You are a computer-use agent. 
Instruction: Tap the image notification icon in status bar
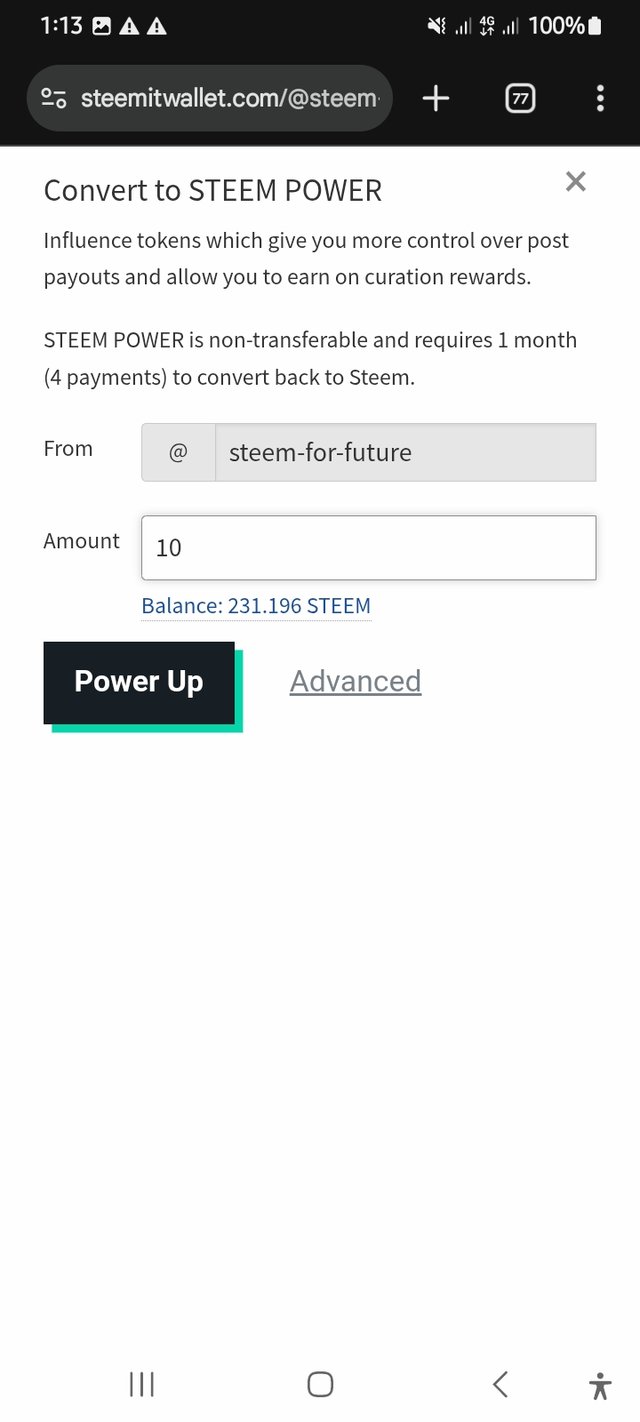pos(101,27)
